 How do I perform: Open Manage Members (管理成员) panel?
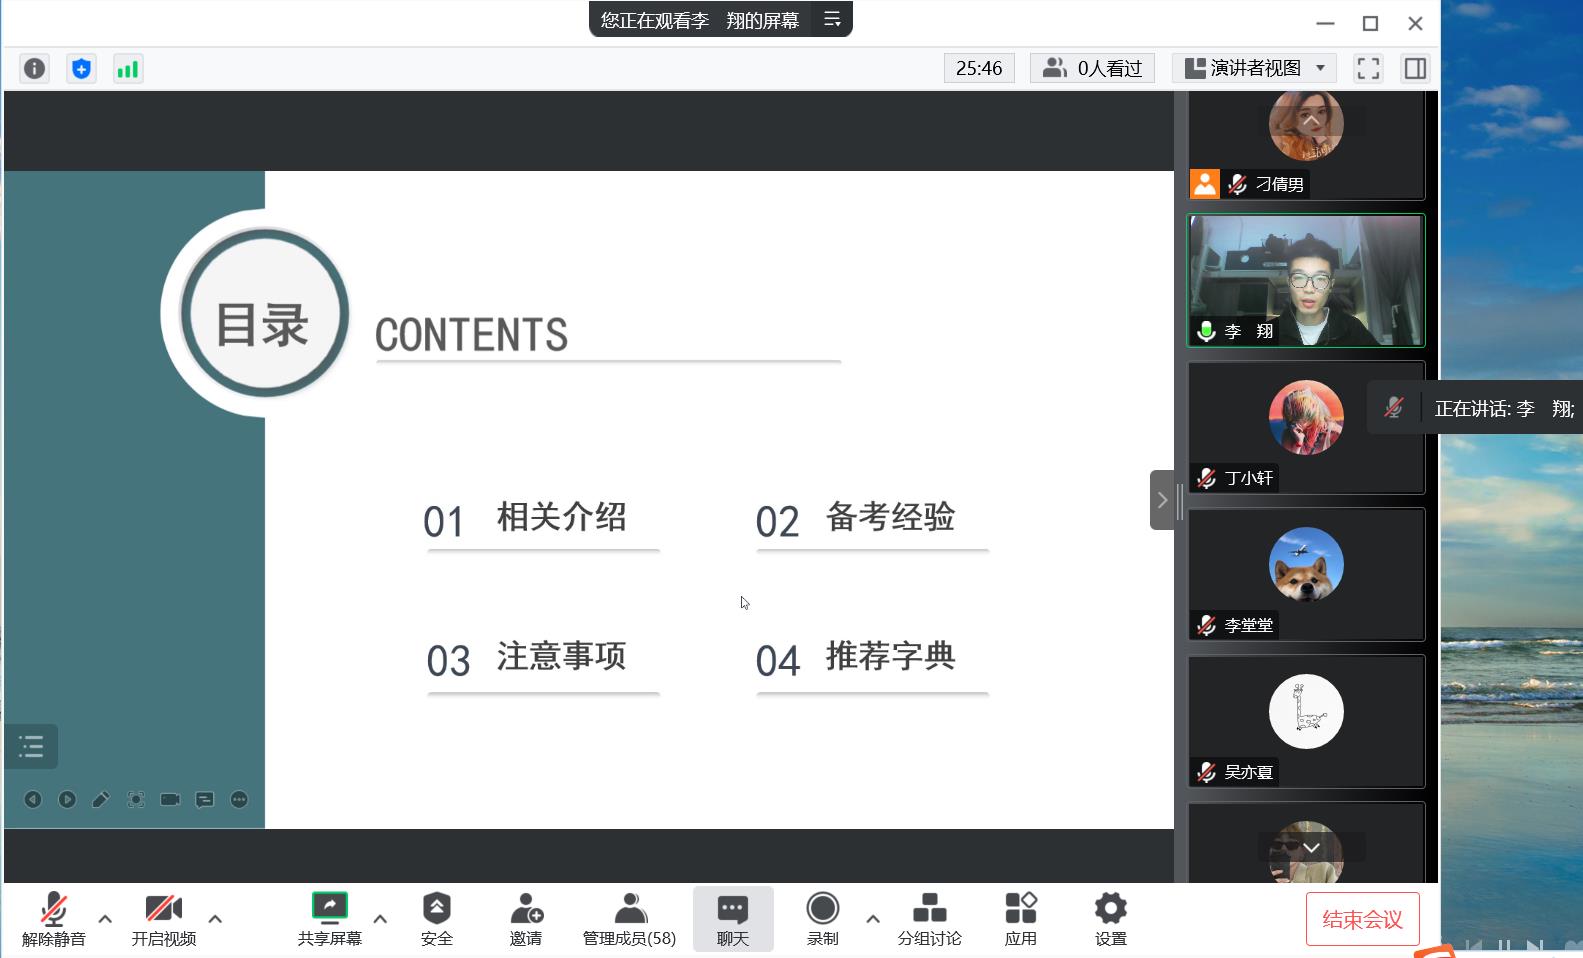click(x=629, y=918)
